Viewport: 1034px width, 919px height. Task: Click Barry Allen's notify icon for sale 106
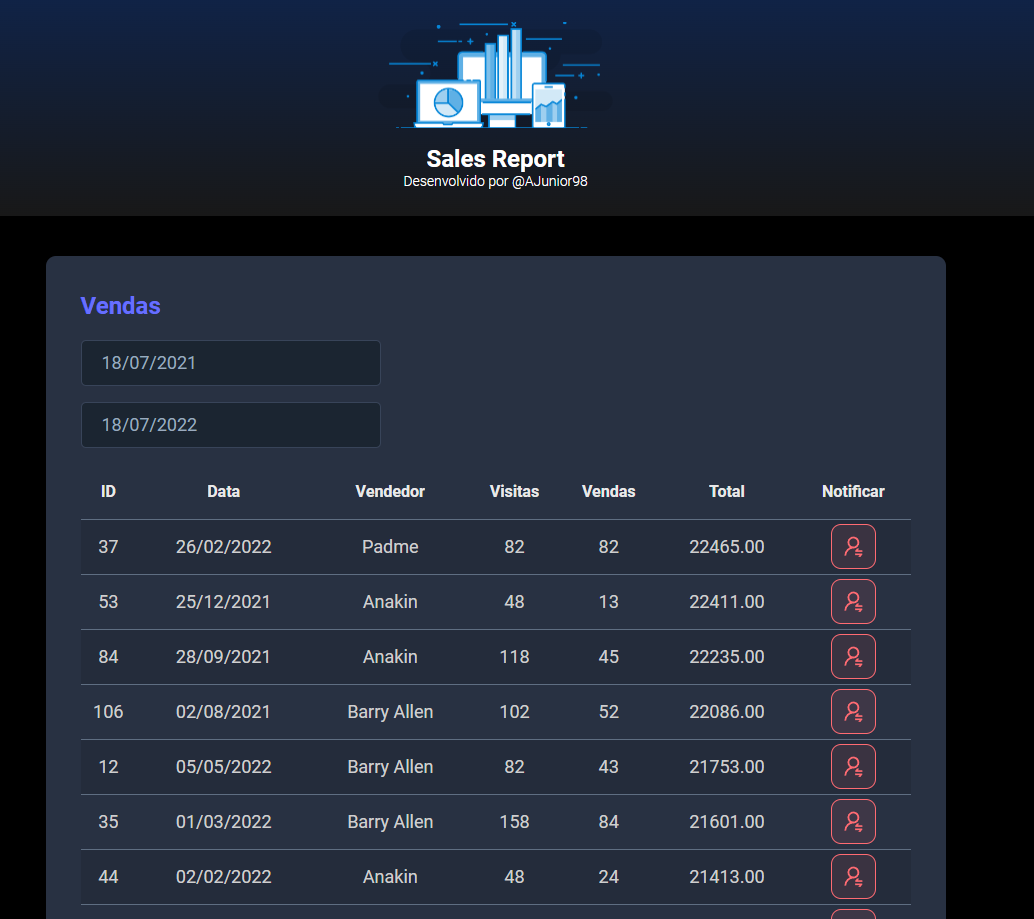coord(853,711)
